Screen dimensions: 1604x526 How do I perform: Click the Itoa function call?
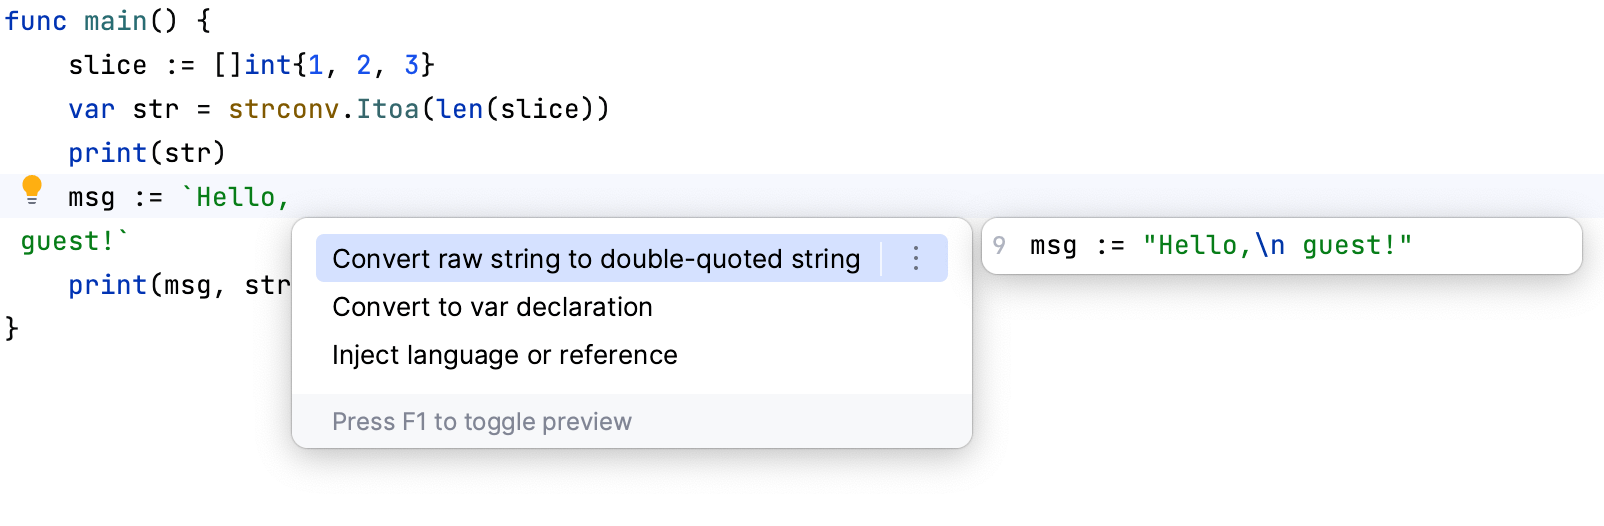pos(387,109)
